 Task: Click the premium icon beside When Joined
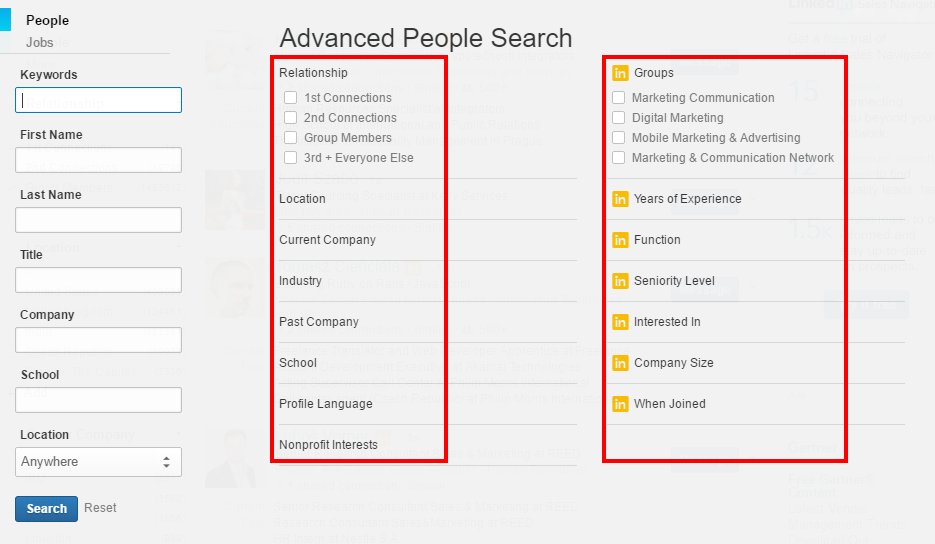tap(620, 404)
